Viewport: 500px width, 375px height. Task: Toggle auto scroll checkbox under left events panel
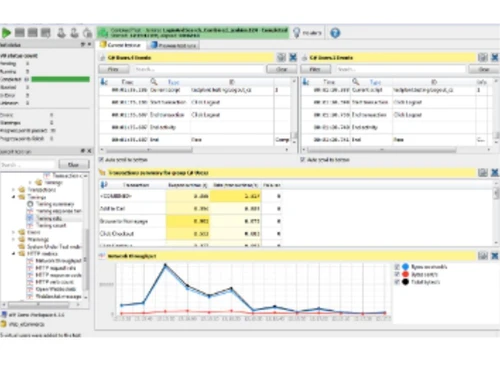click(x=101, y=160)
